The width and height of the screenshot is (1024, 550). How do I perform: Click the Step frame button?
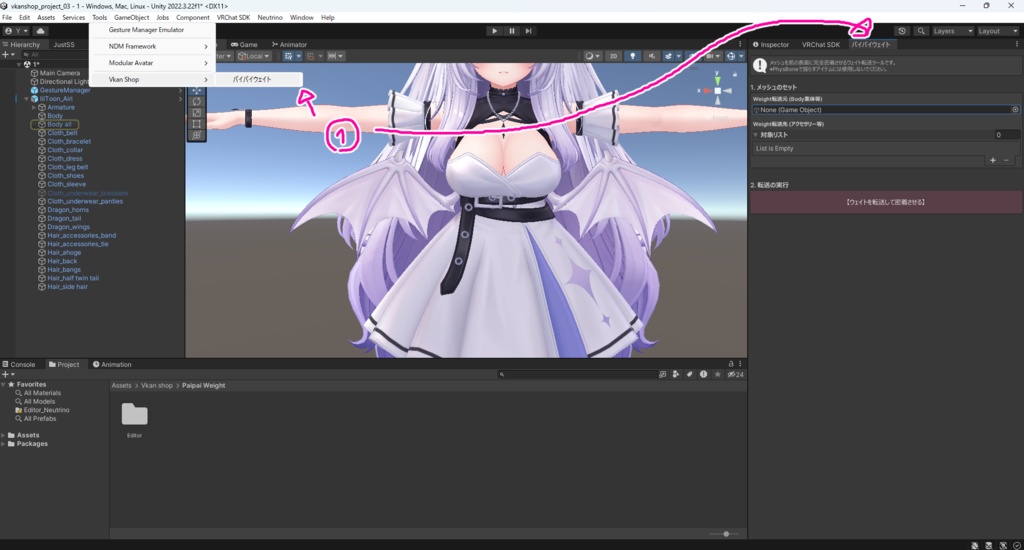(x=528, y=31)
